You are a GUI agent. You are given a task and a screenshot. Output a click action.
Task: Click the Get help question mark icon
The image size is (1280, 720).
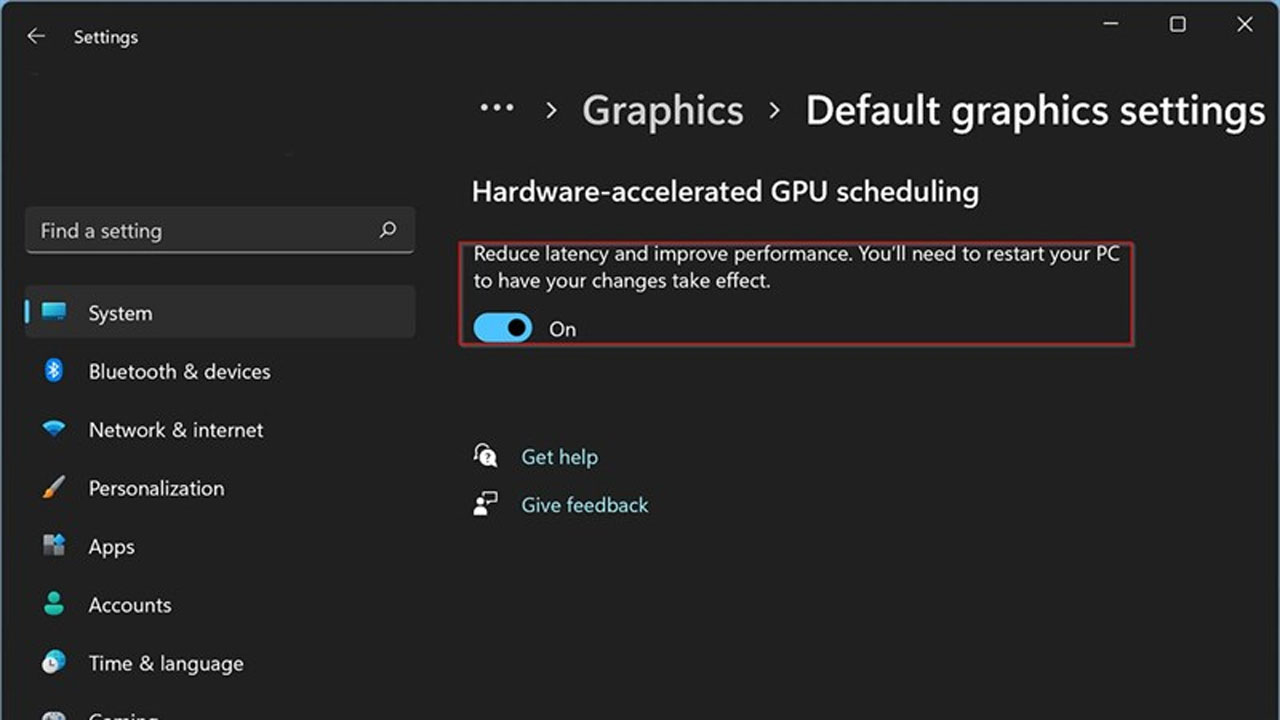point(486,455)
